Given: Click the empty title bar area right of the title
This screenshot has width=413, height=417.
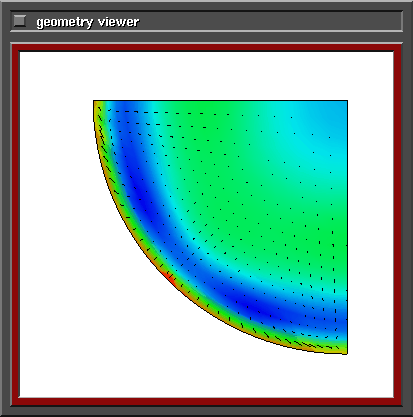Looking at the screenshot, I should point(270,21).
